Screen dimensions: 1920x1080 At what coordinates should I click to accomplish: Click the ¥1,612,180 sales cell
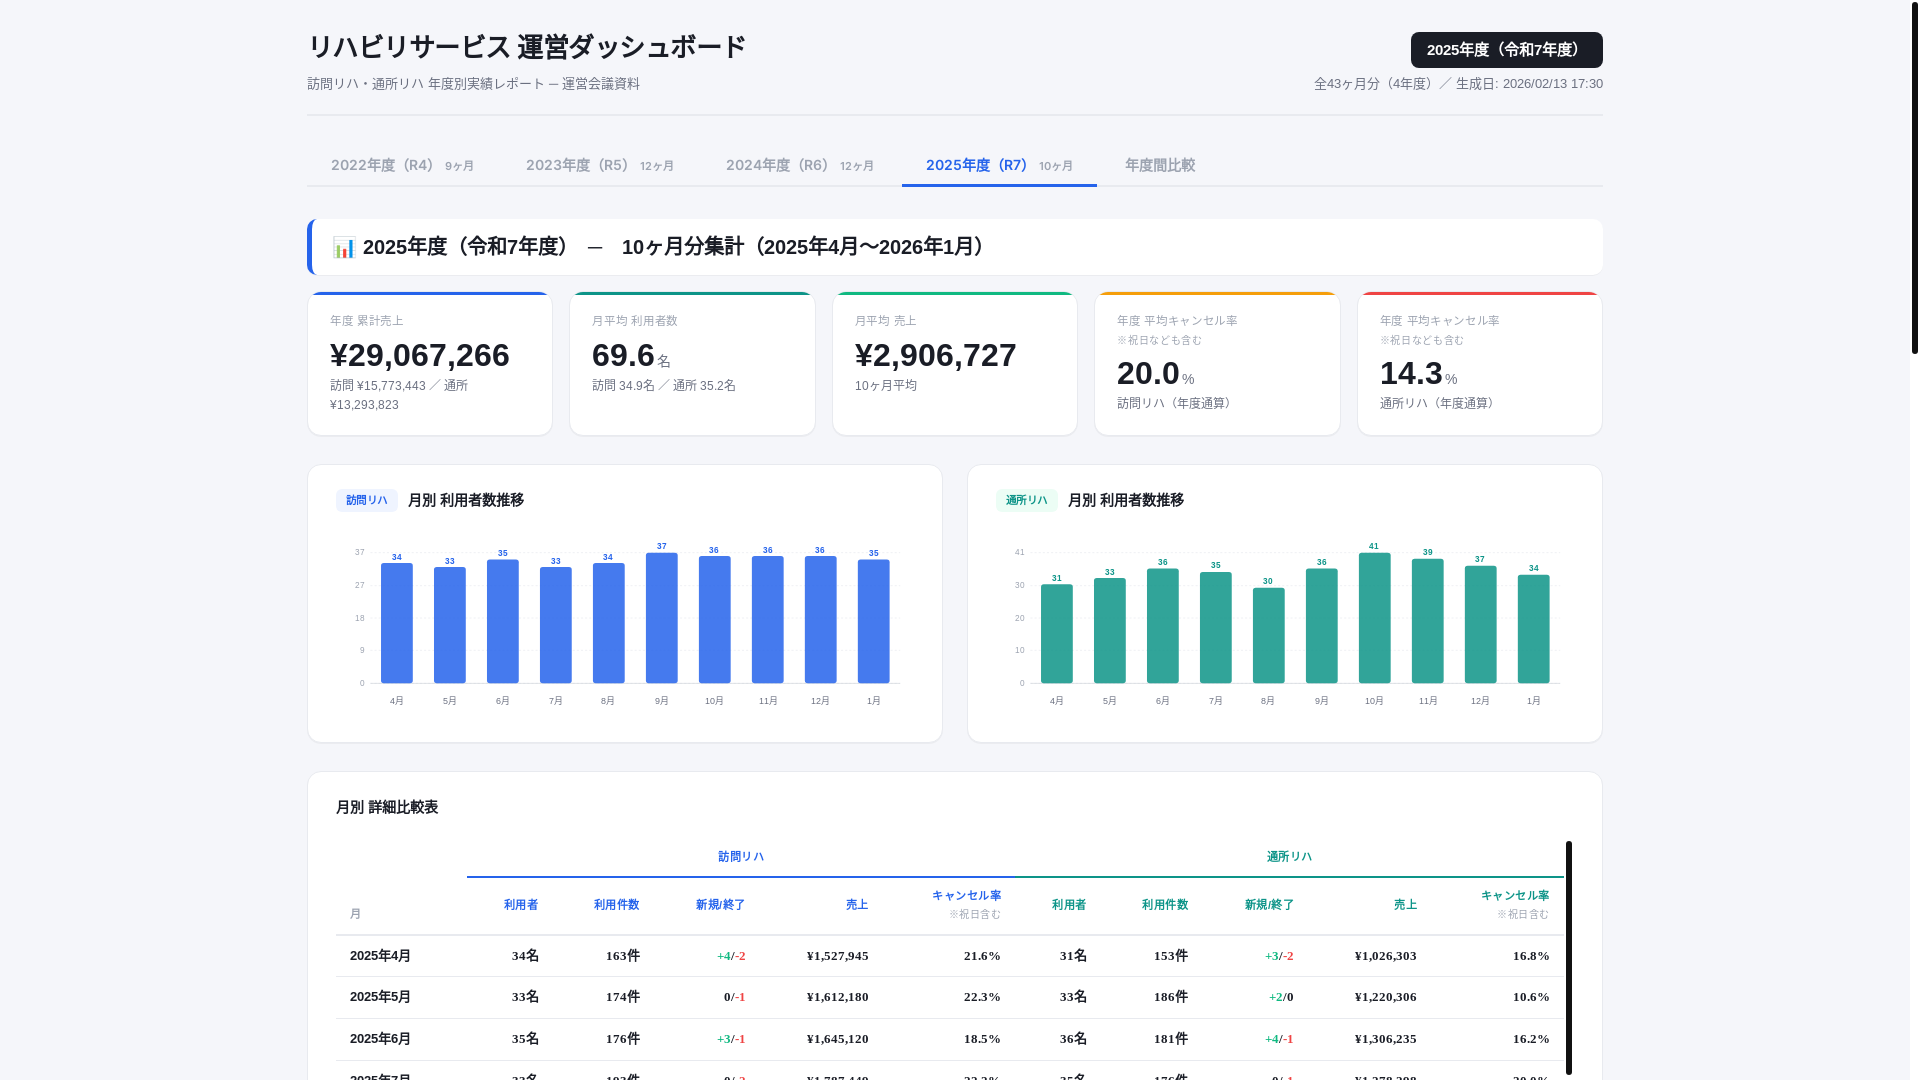[838, 997]
